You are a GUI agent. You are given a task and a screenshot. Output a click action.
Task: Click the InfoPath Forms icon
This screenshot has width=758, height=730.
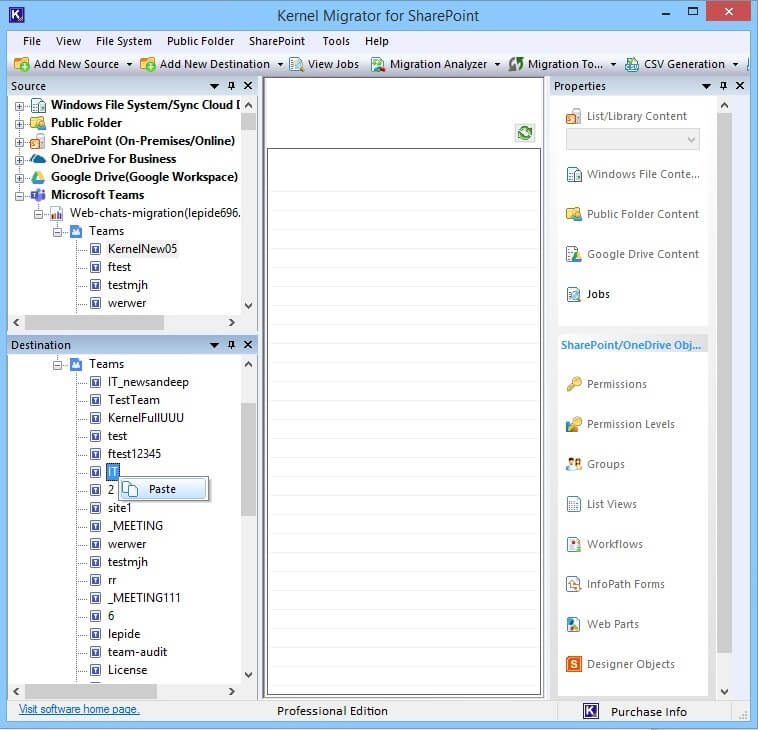574,584
